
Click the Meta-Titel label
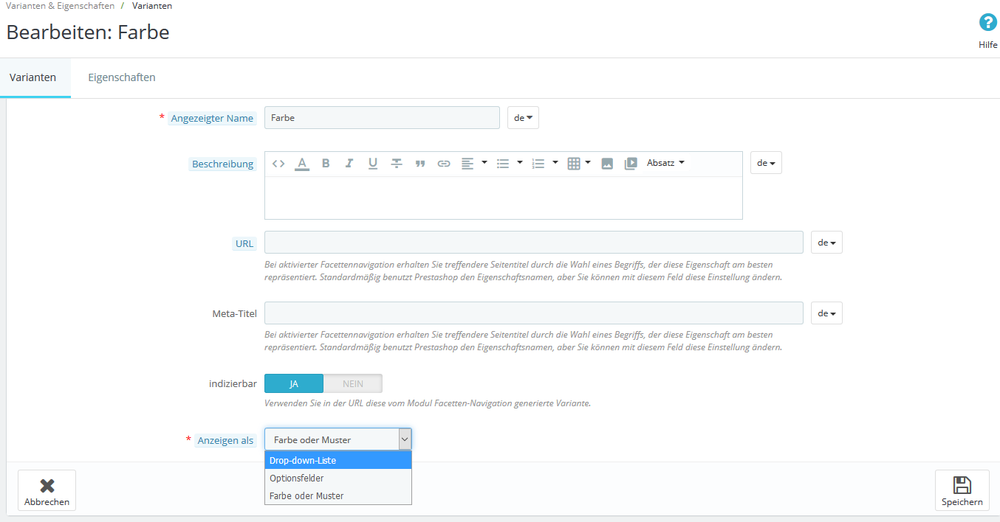tap(234, 314)
